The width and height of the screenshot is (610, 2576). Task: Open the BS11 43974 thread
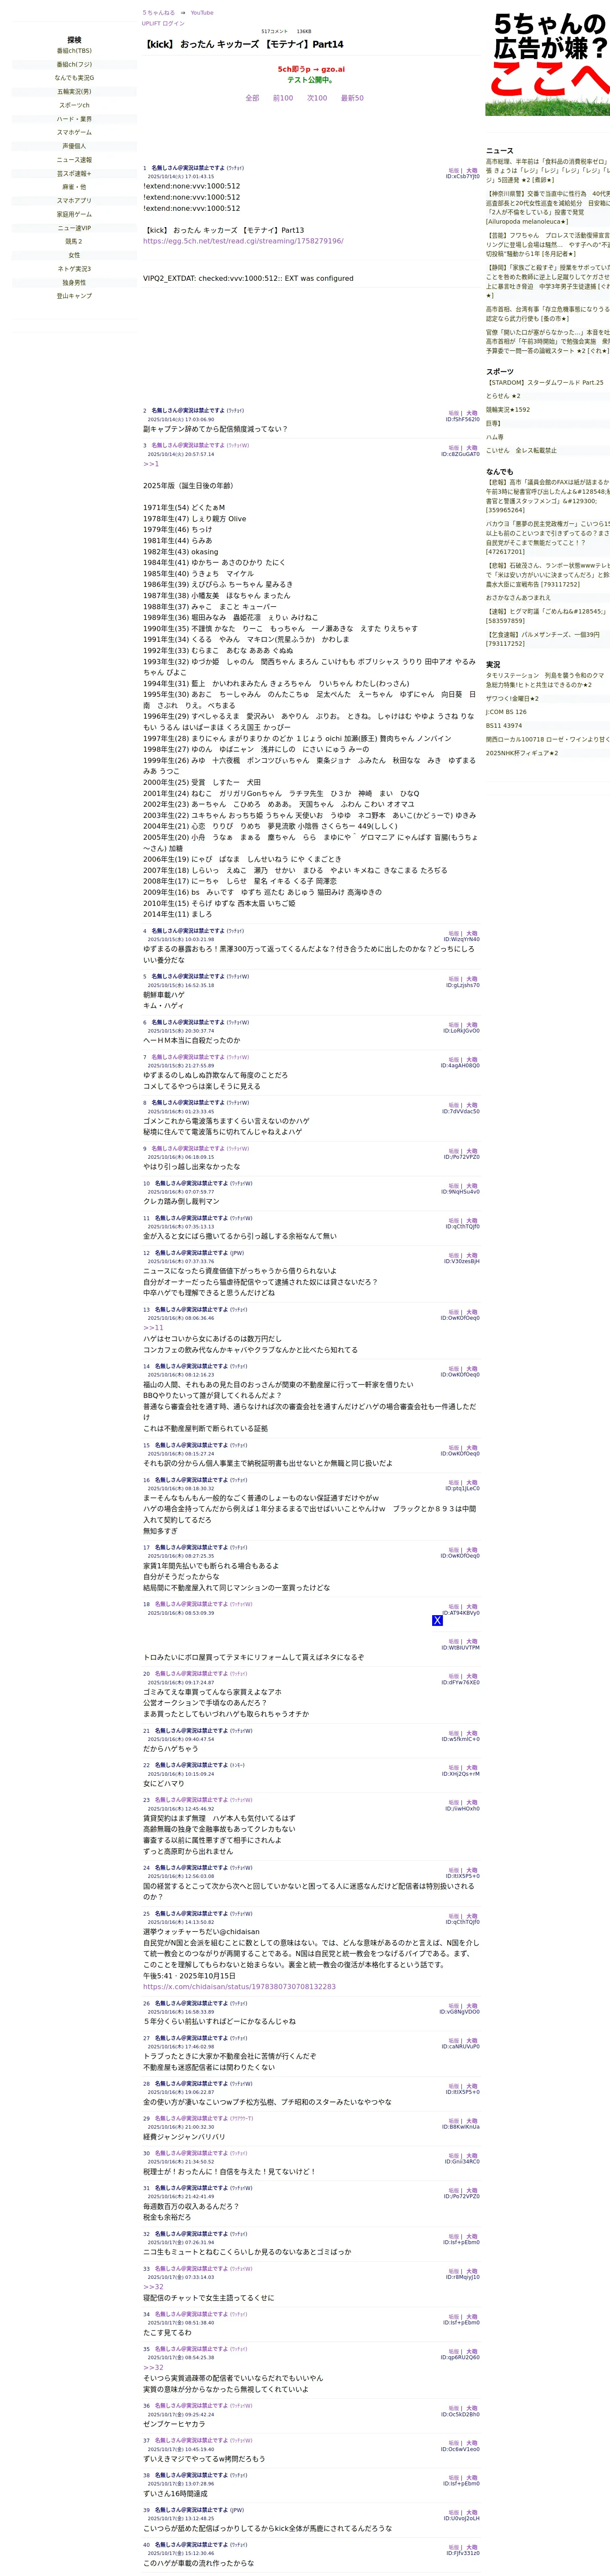pos(504,726)
